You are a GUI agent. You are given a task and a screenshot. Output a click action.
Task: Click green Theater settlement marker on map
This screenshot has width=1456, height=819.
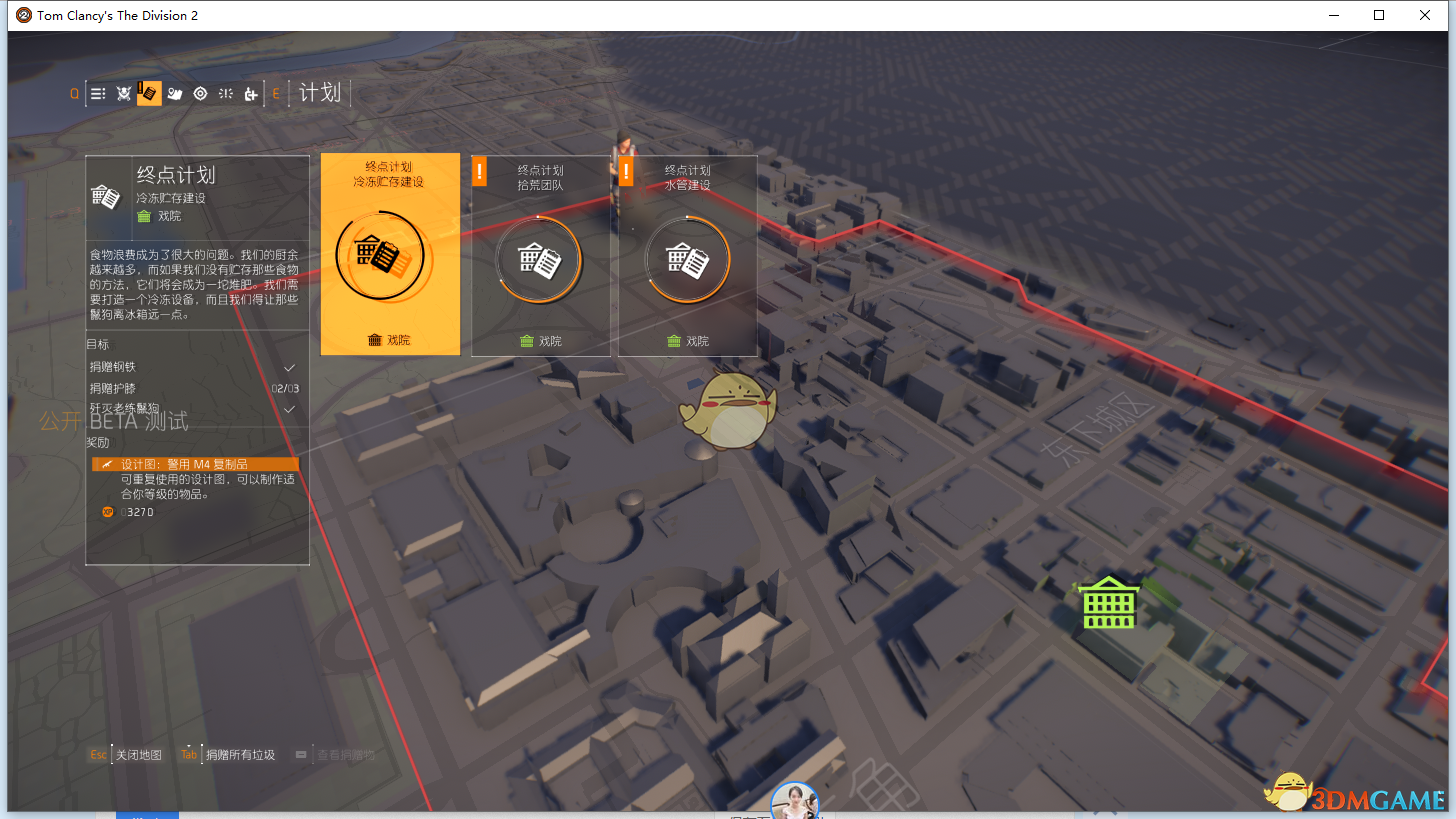[x=1109, y=602]
